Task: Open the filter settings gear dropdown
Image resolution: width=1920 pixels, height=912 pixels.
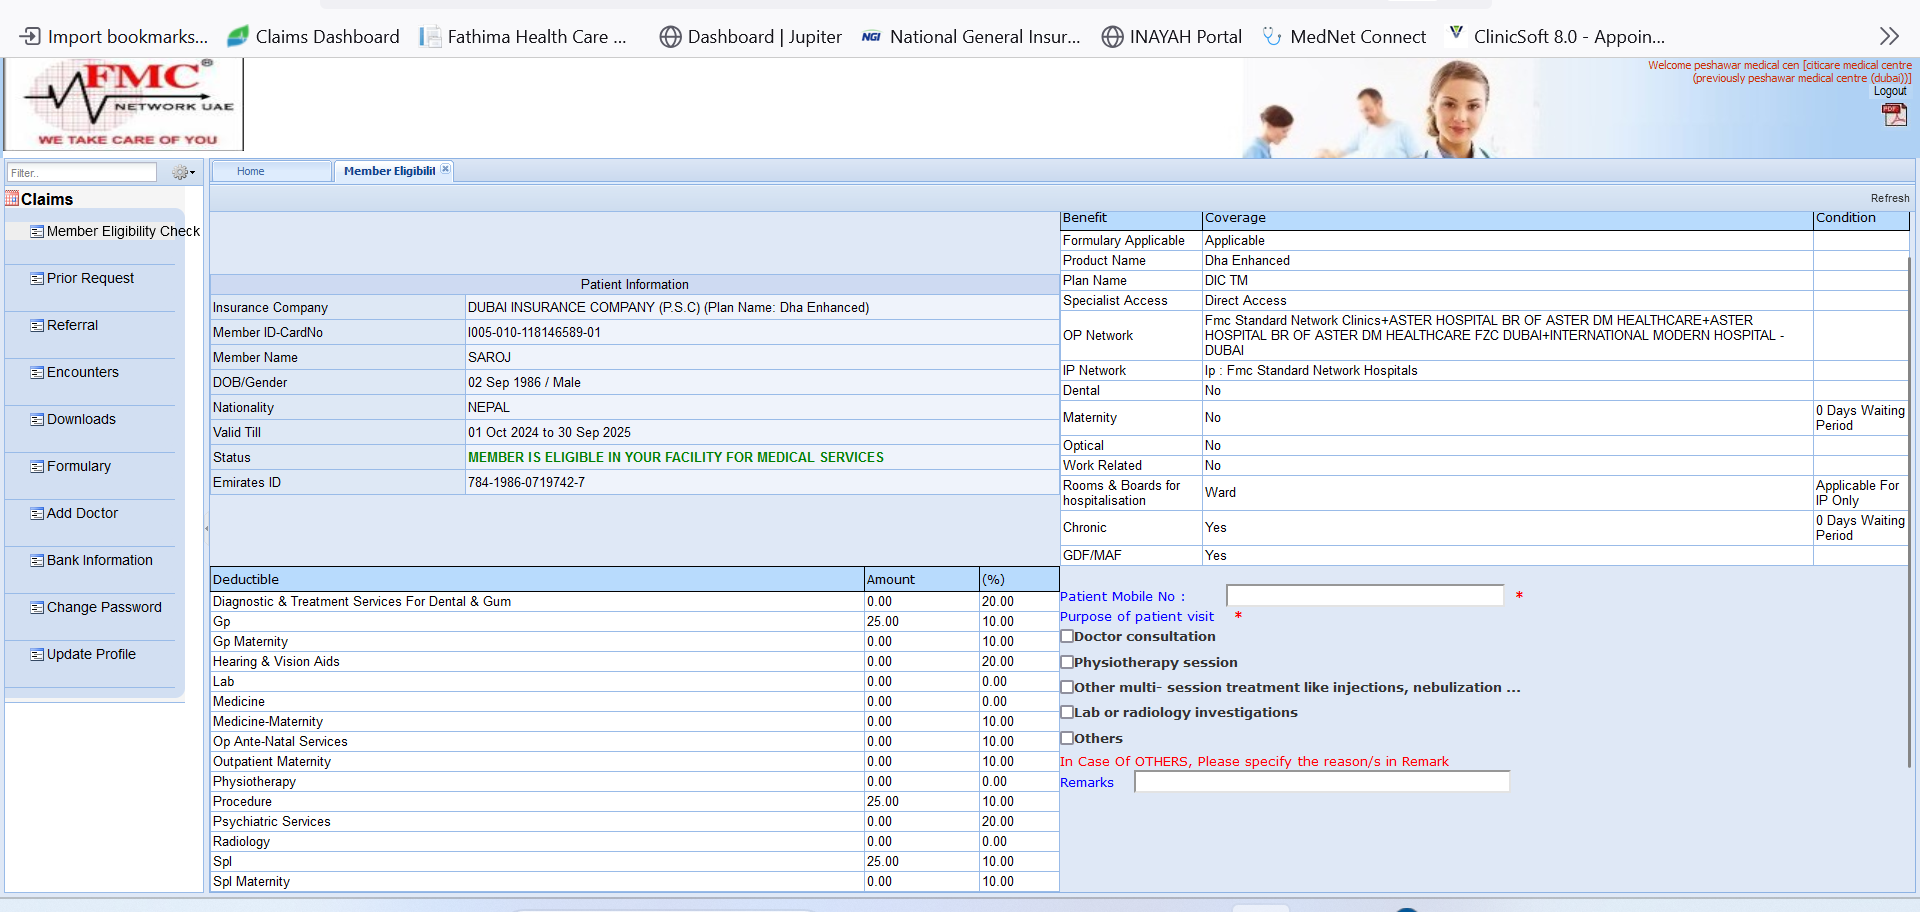Action: pos(183,173)
